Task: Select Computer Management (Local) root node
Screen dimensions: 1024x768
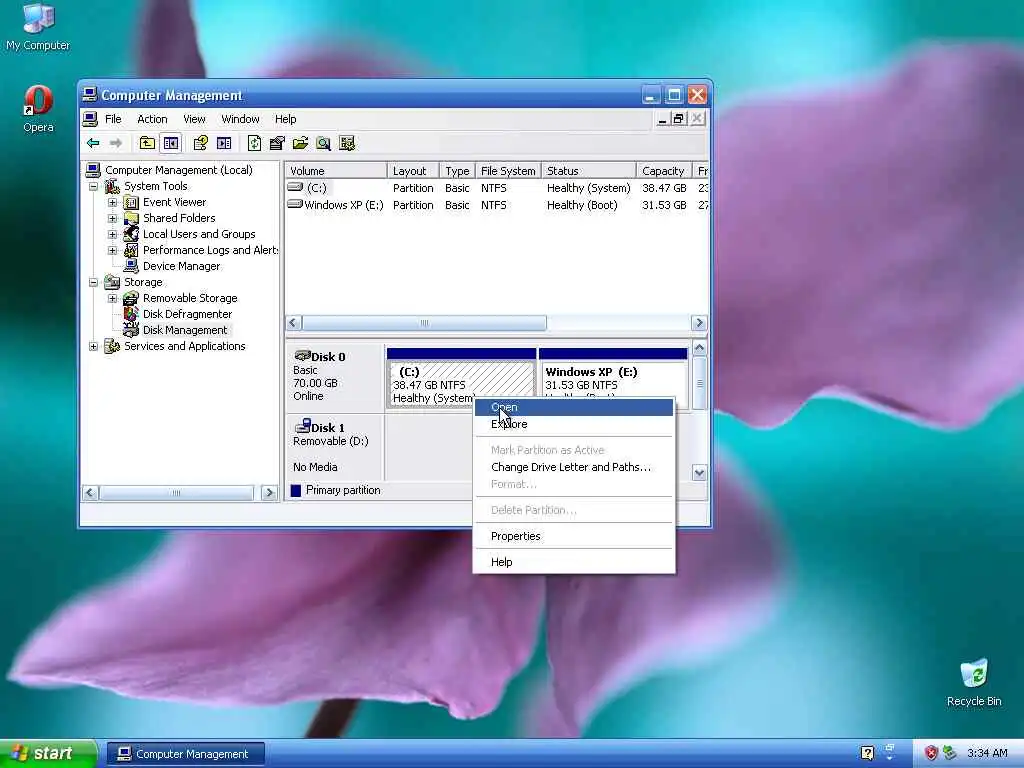Action: (x=178, y=170)
